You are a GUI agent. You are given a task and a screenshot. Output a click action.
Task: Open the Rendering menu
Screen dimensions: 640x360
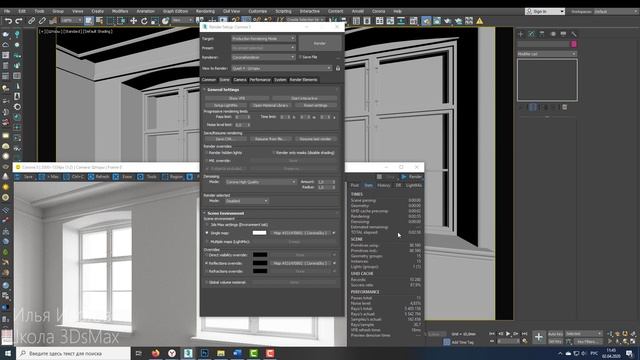point(205,11)
